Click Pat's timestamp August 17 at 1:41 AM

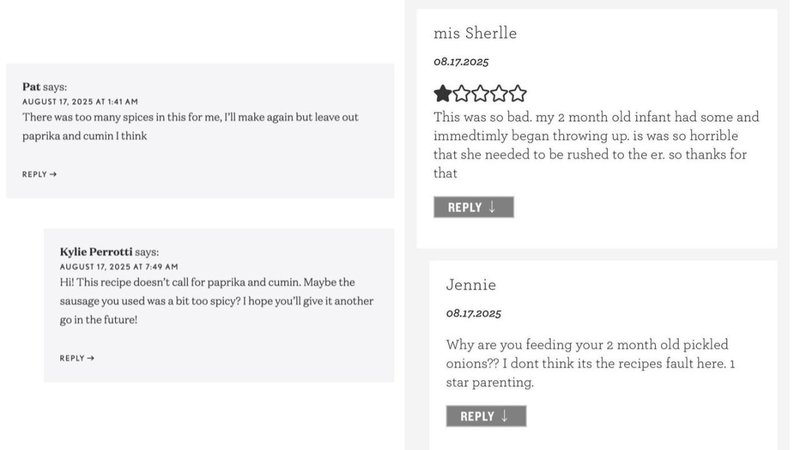80,102
